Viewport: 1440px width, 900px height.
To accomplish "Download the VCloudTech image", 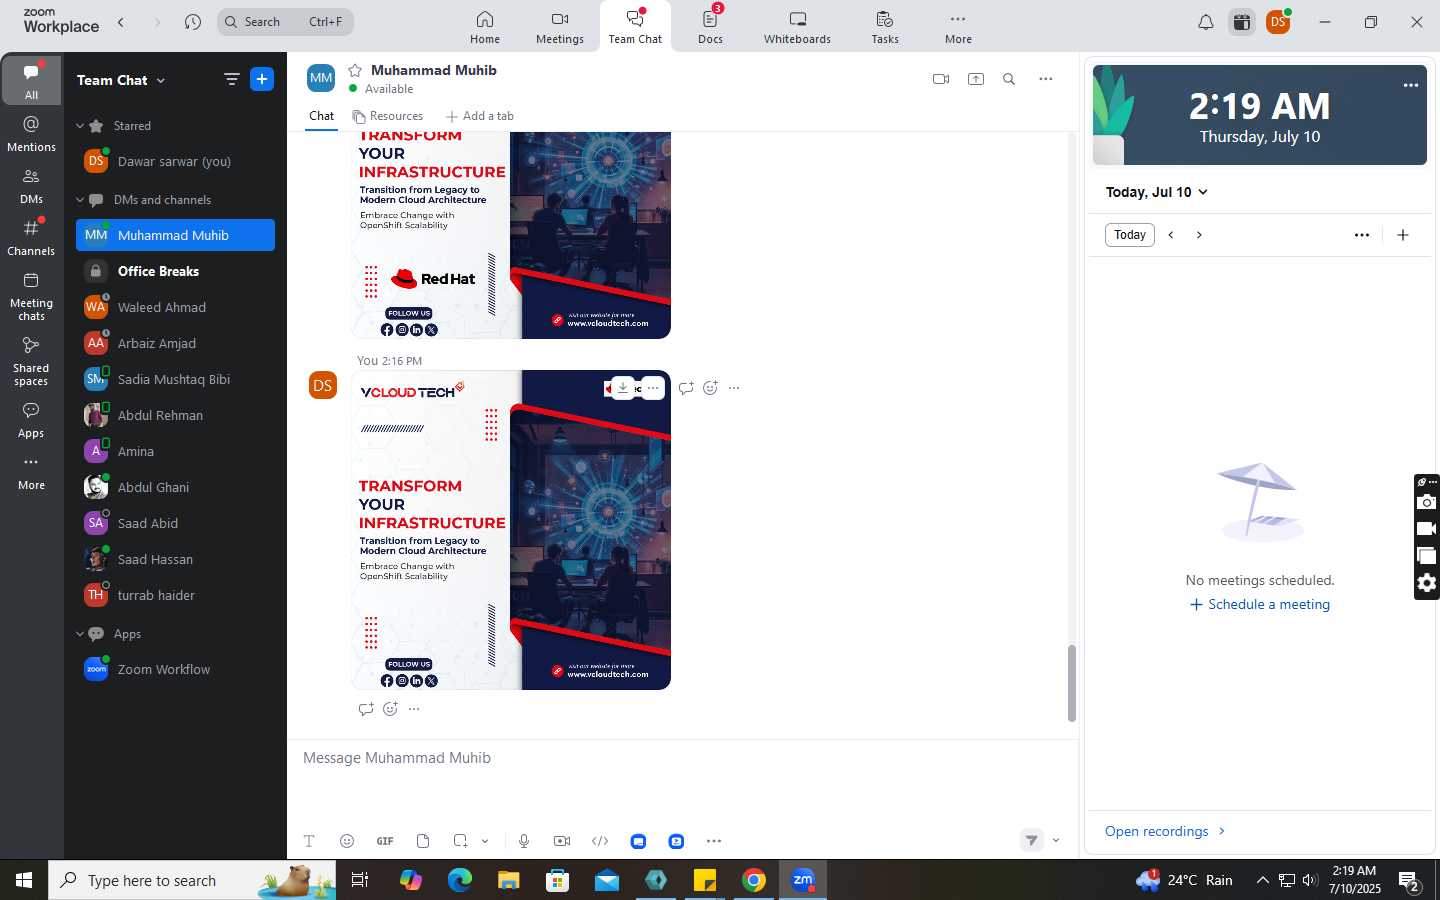I will coord(623,388).
